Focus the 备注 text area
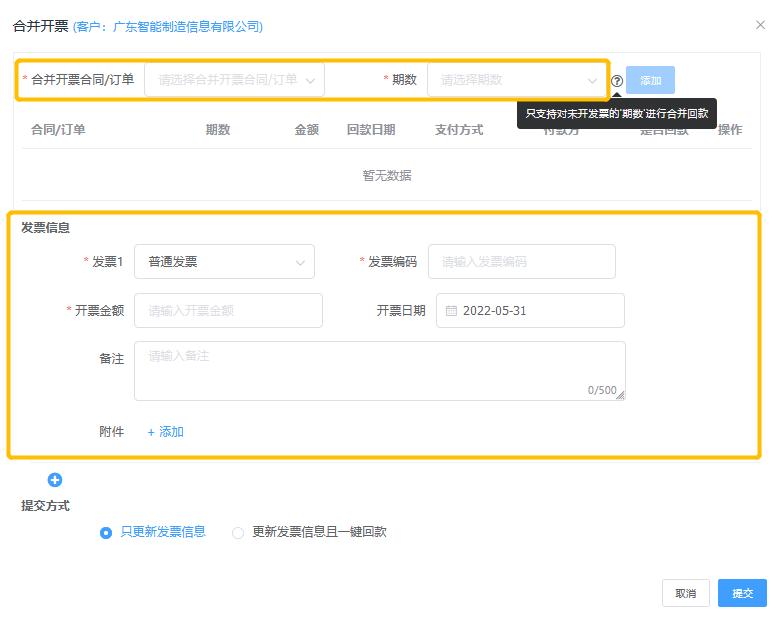The width and height of the screenshot is (781, 624). pos(380,371)
